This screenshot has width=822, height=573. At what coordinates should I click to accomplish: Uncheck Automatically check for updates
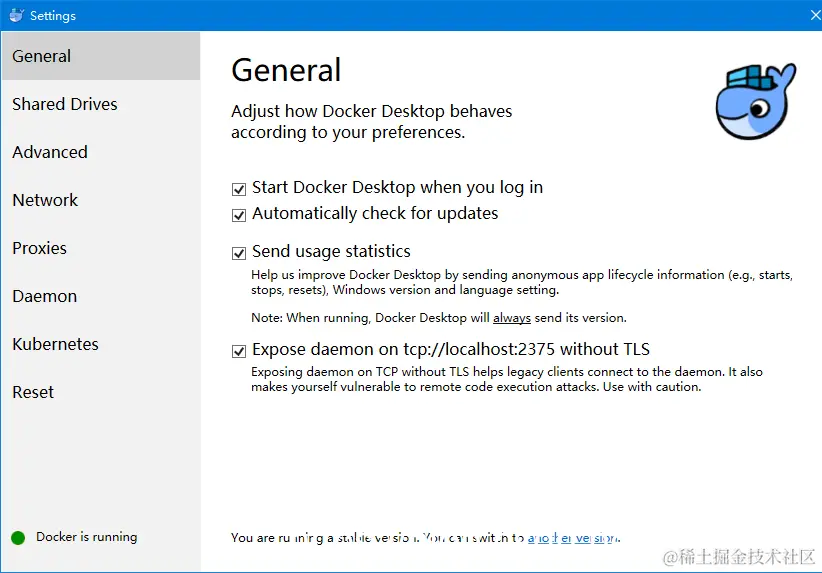pos(239,215)
